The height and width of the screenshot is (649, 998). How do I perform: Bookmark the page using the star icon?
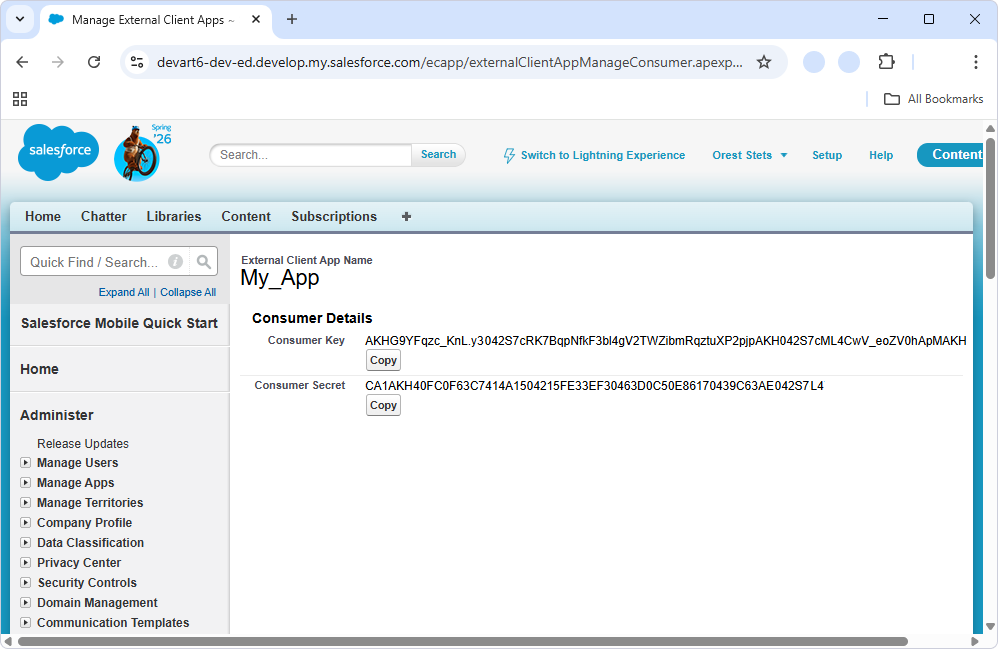764,61
